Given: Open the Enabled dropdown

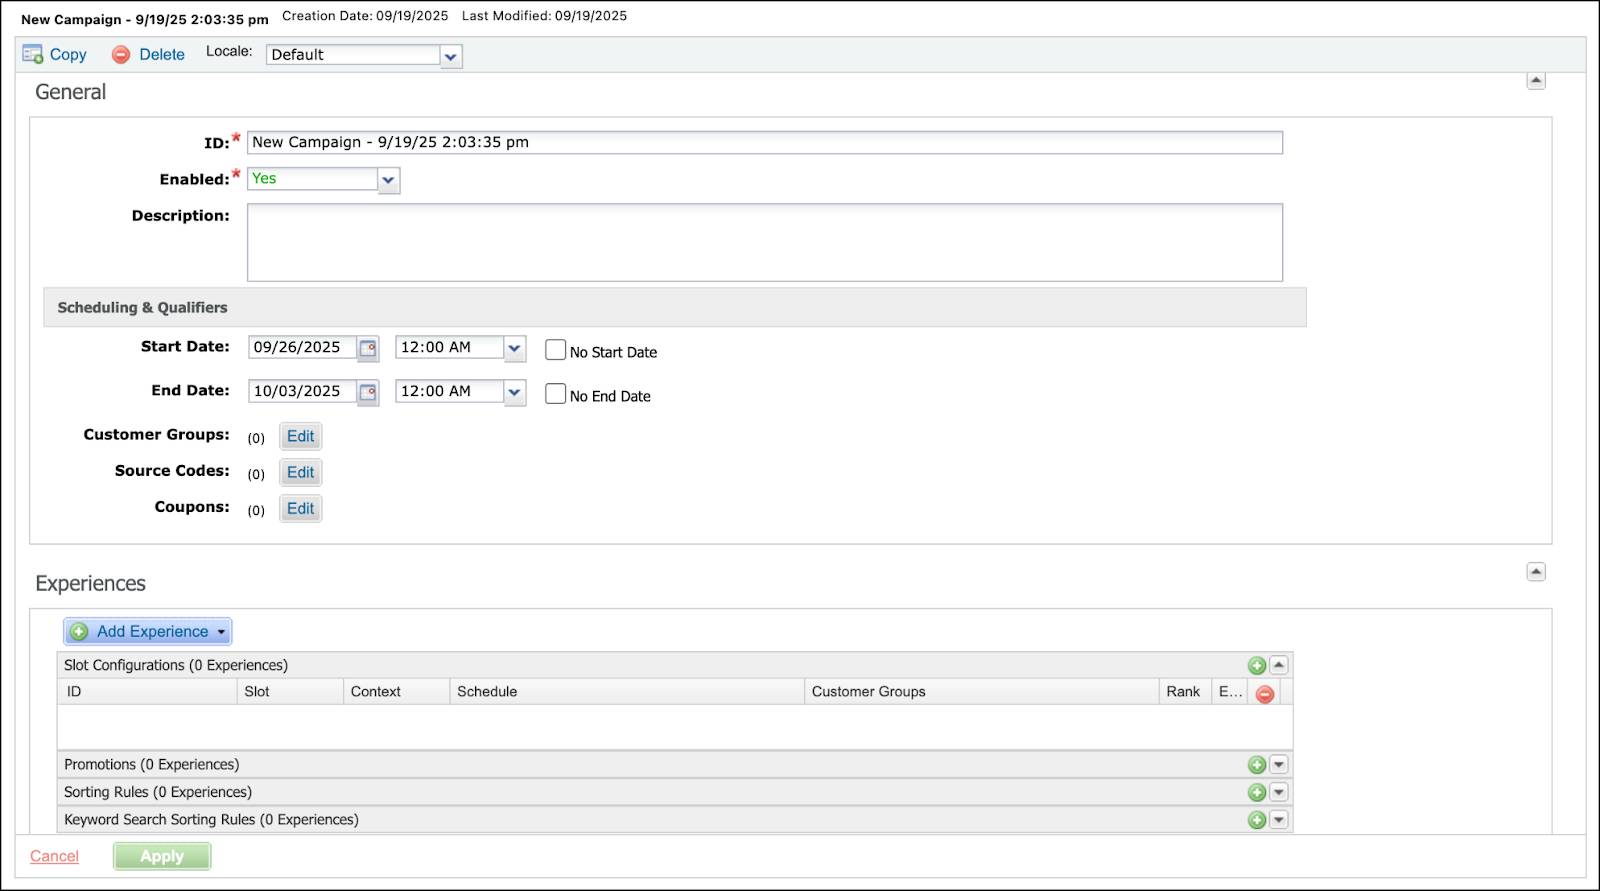Looking at the screenshot, I should [x=389, y=180].
